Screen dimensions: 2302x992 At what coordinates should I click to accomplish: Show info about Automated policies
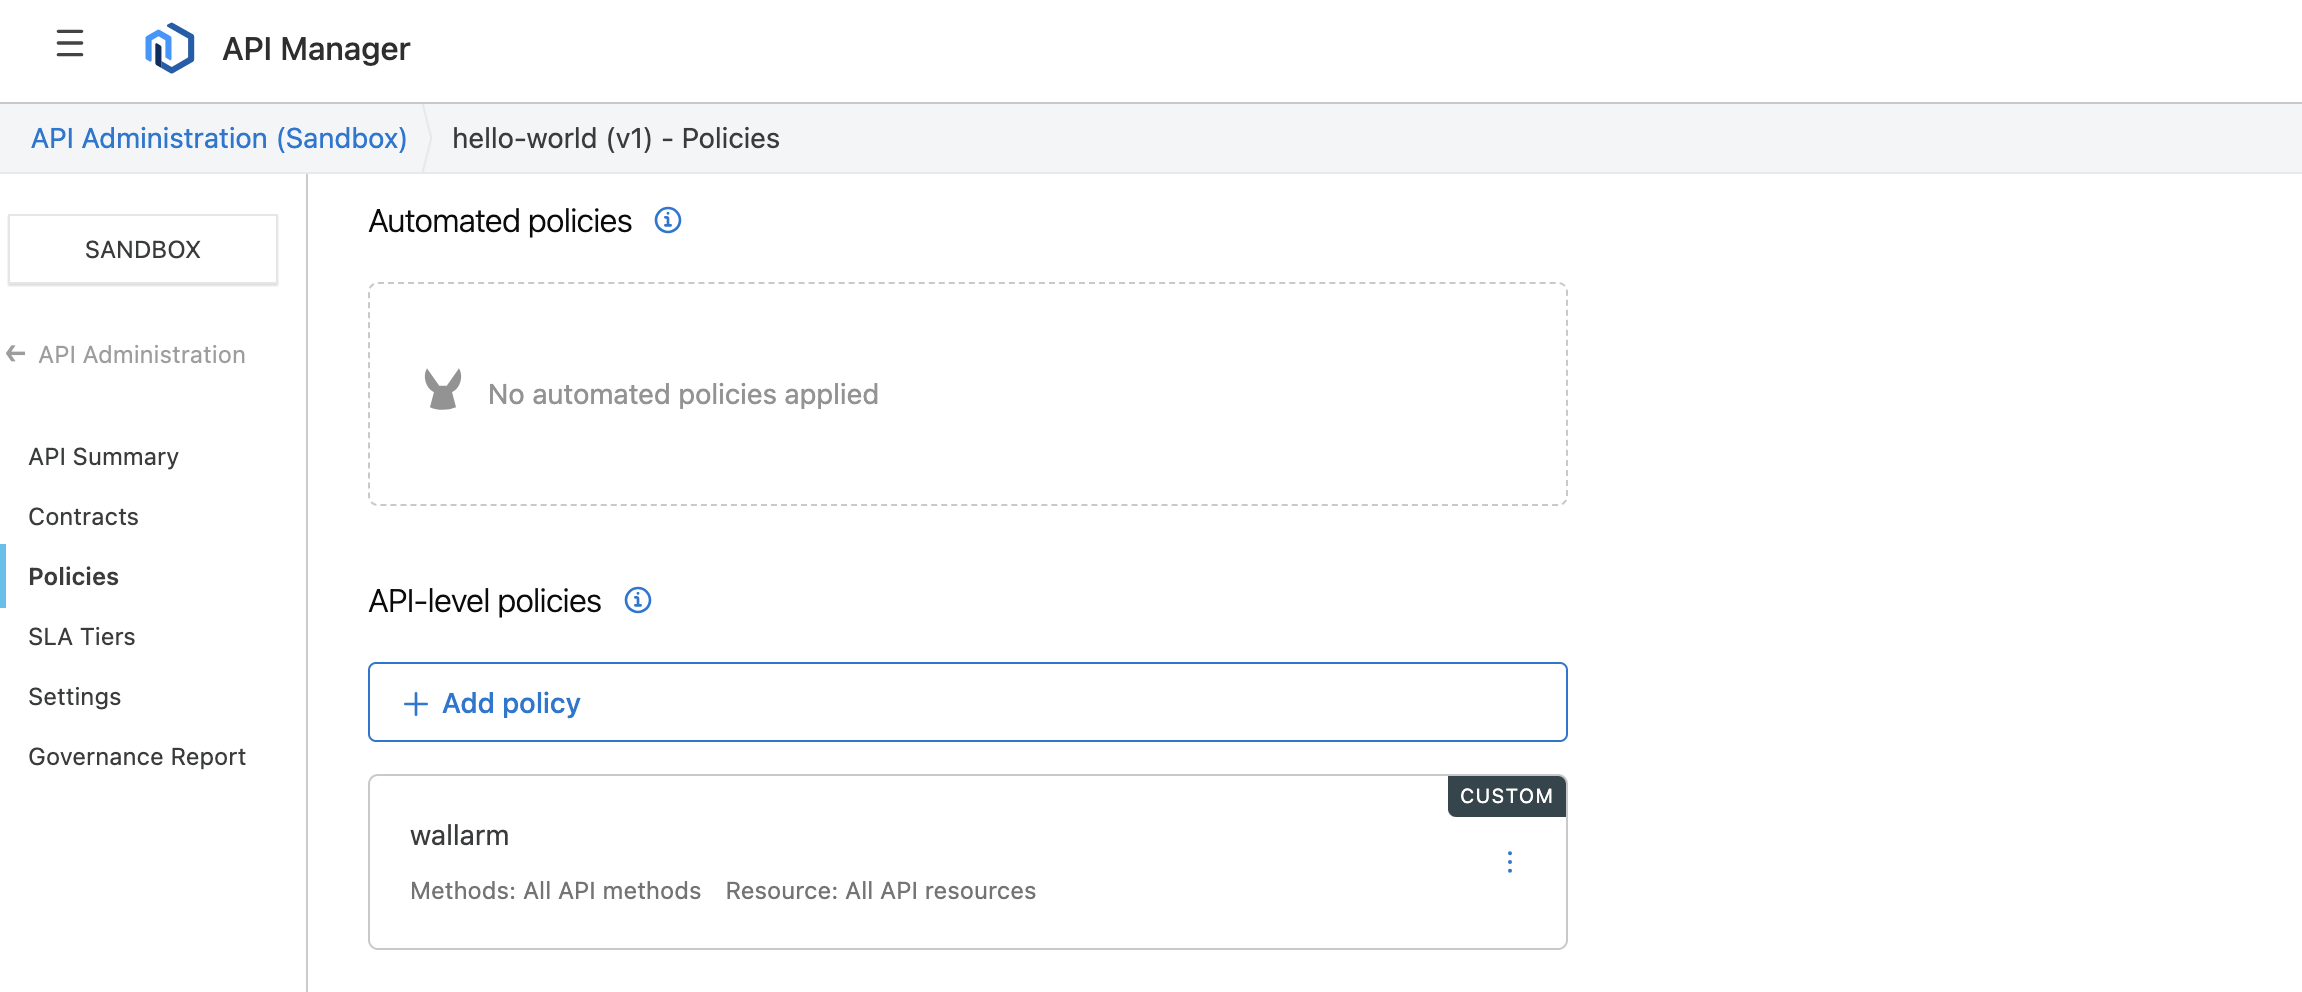click(667, 220)
